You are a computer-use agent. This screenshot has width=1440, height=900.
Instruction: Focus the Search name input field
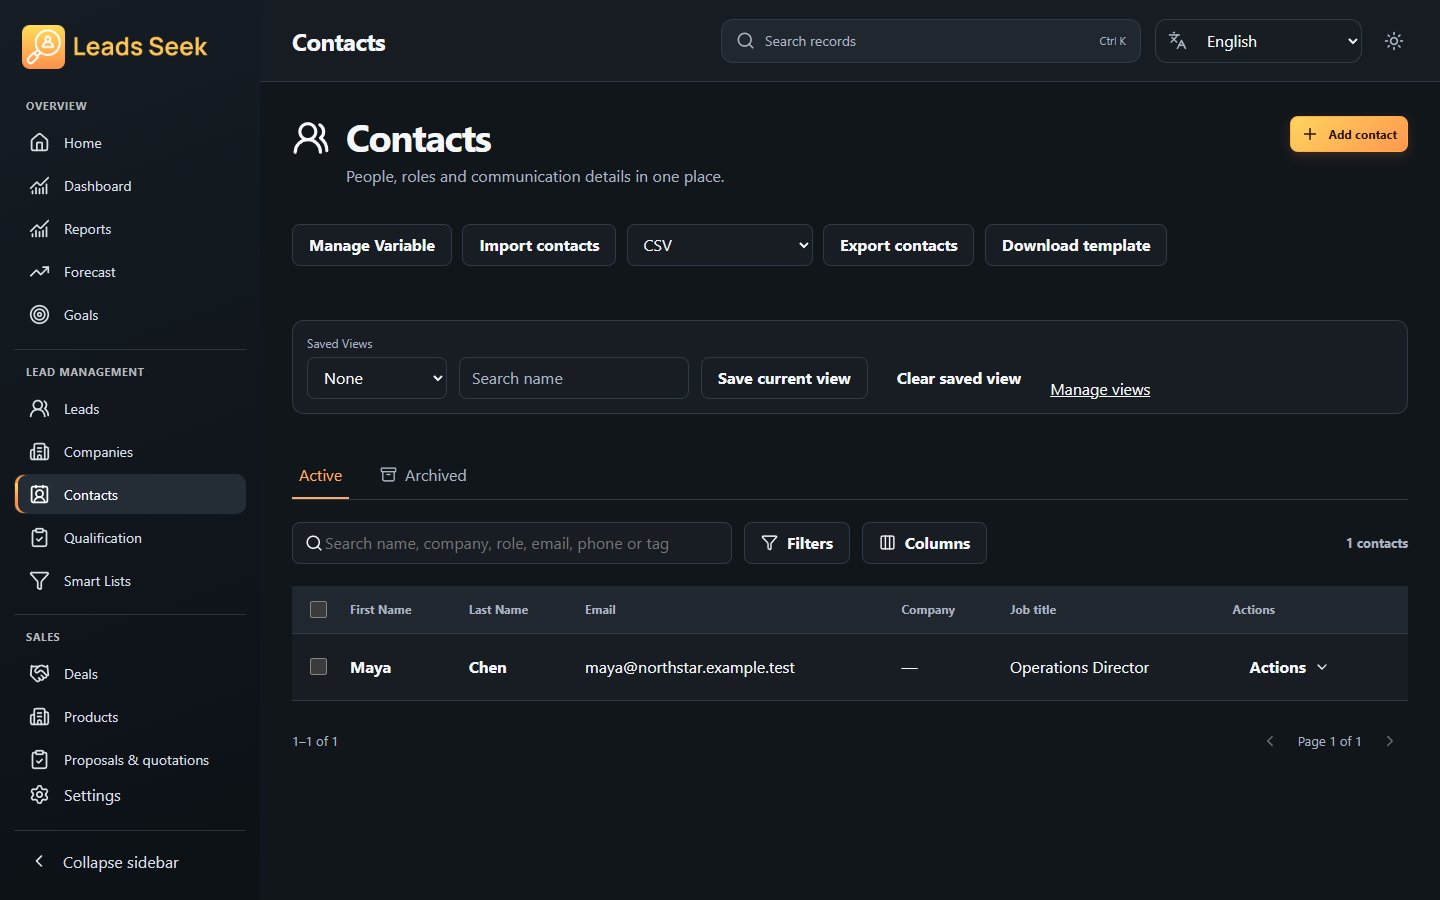(574, 378)
